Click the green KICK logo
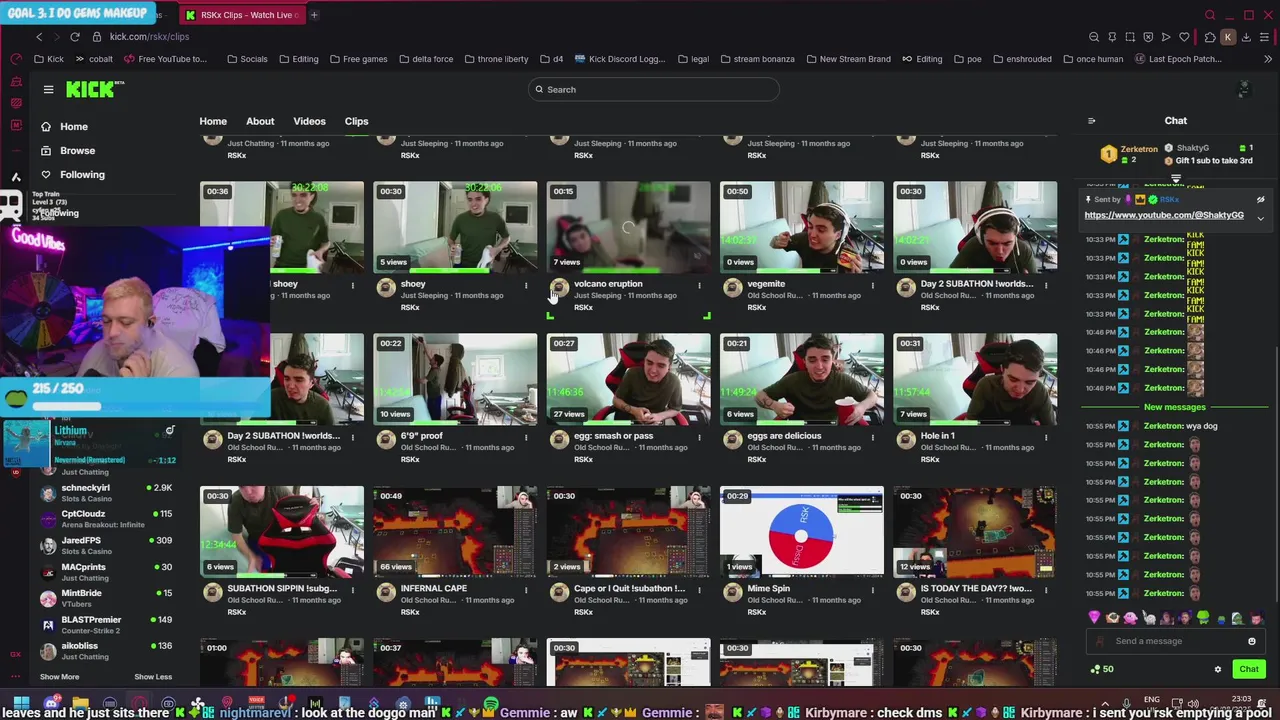The height and width of the screenshot is (720, 1280). [90, 89]
